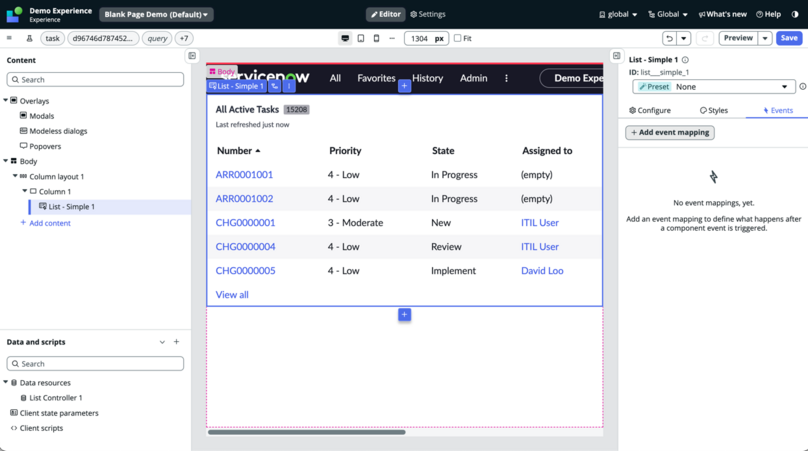Screen dimensions: 808x451
Task: Open record ARR0001001 link
Action: click(244, 175)
